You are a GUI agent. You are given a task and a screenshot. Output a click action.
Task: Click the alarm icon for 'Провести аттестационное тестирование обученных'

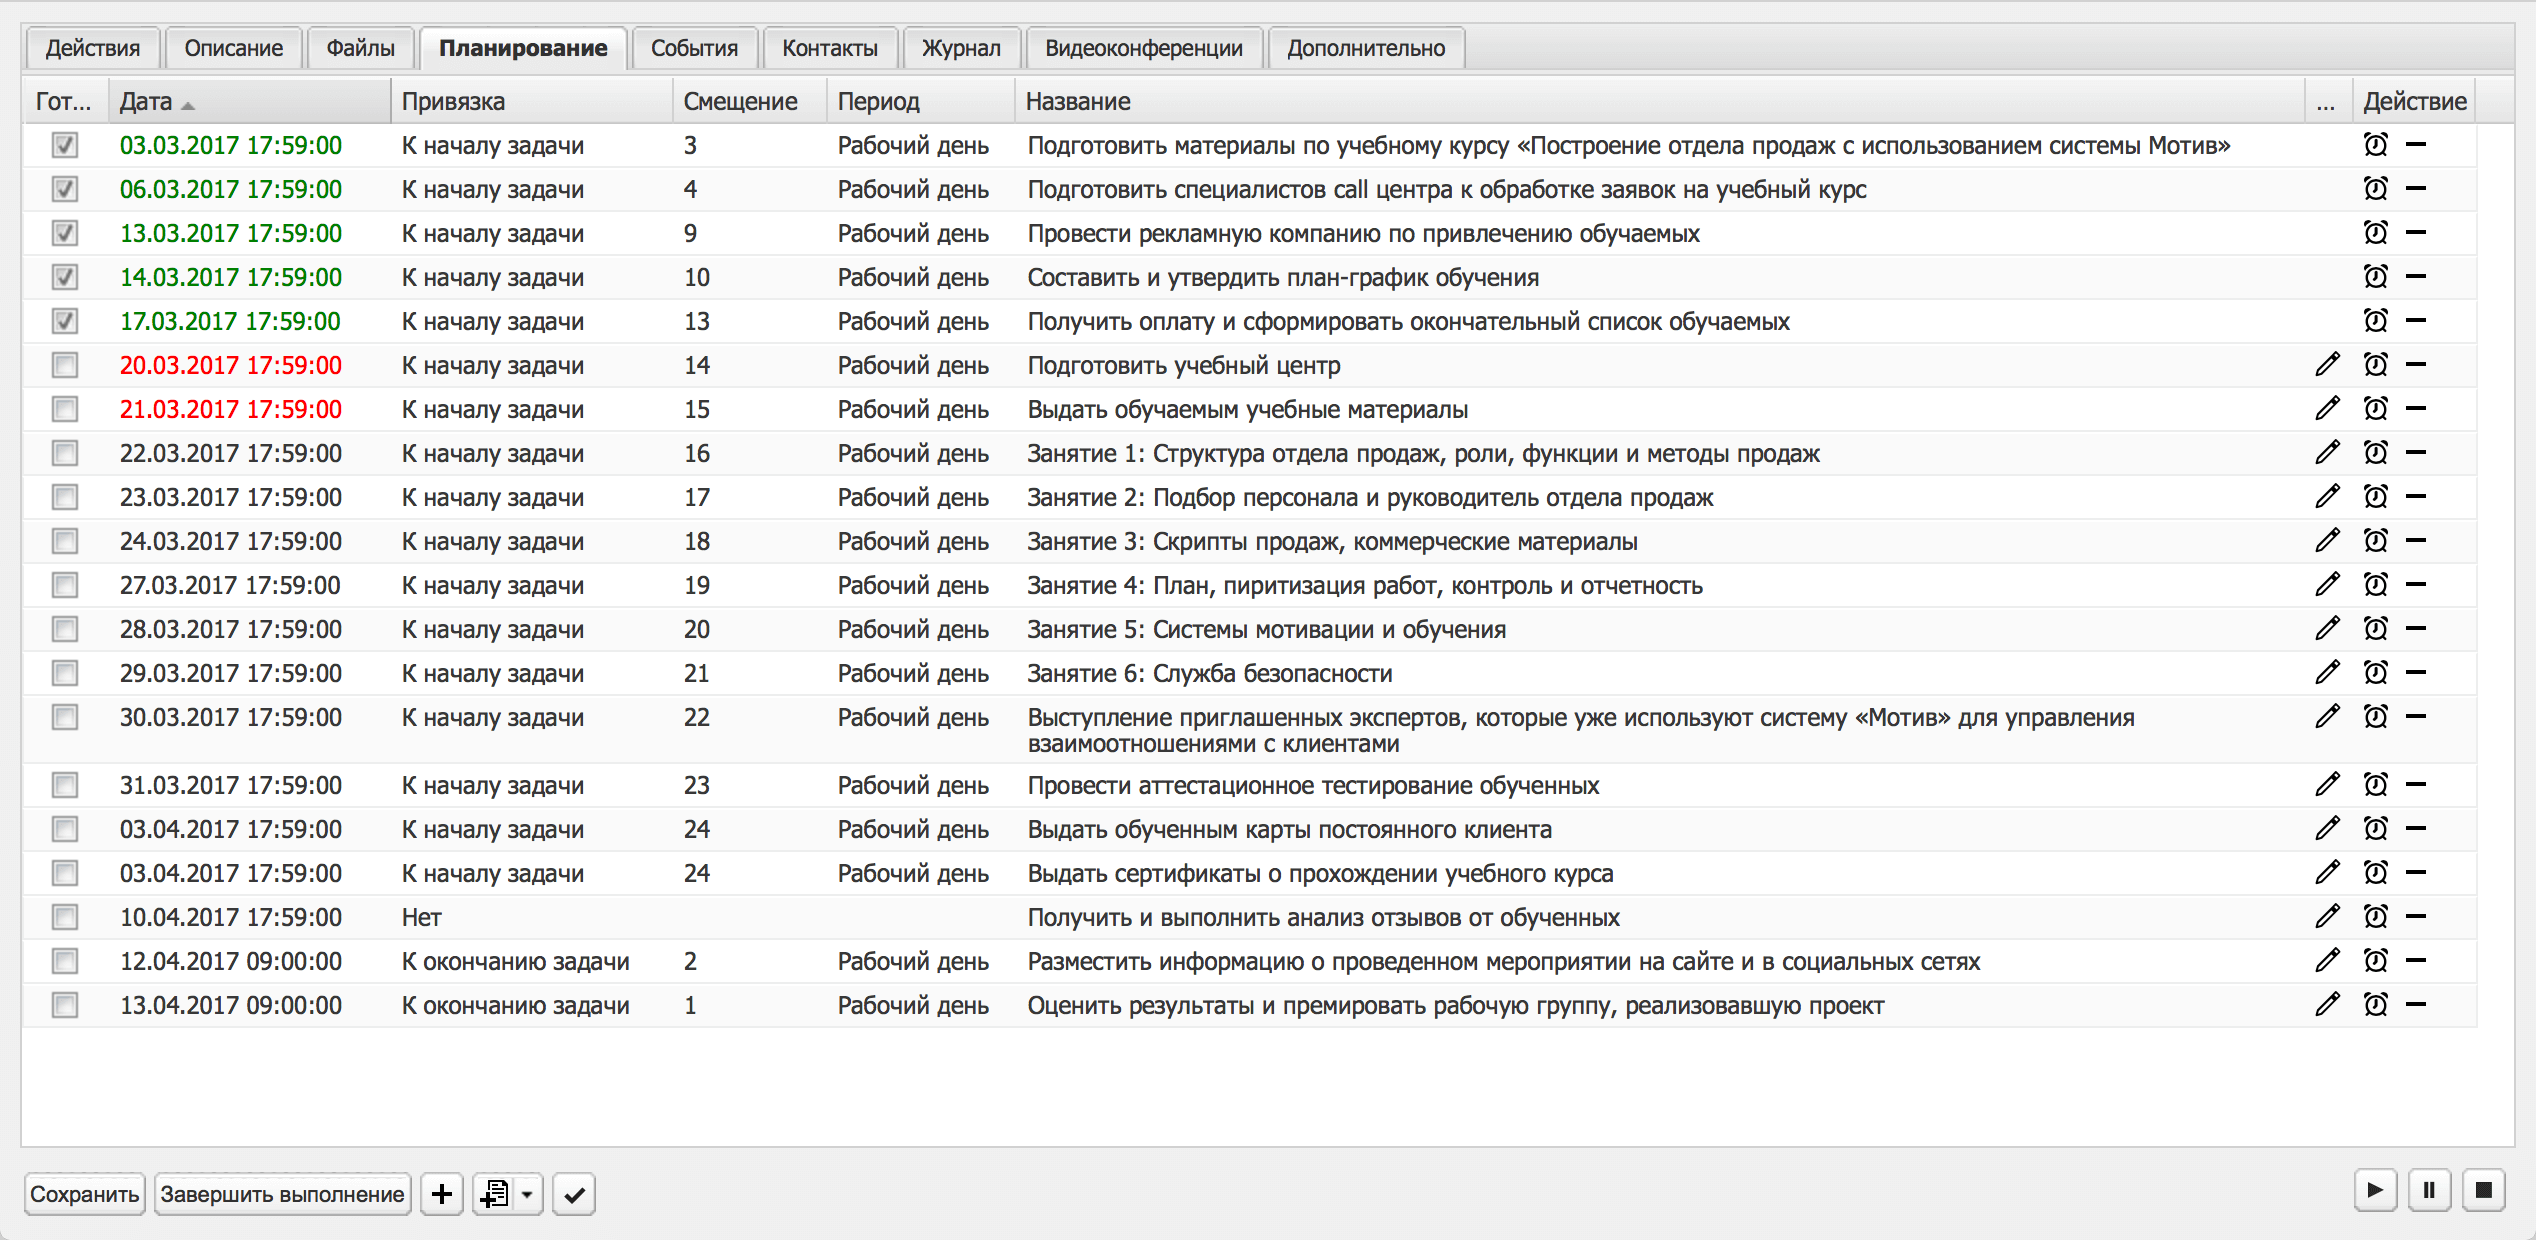(2376, 785)
